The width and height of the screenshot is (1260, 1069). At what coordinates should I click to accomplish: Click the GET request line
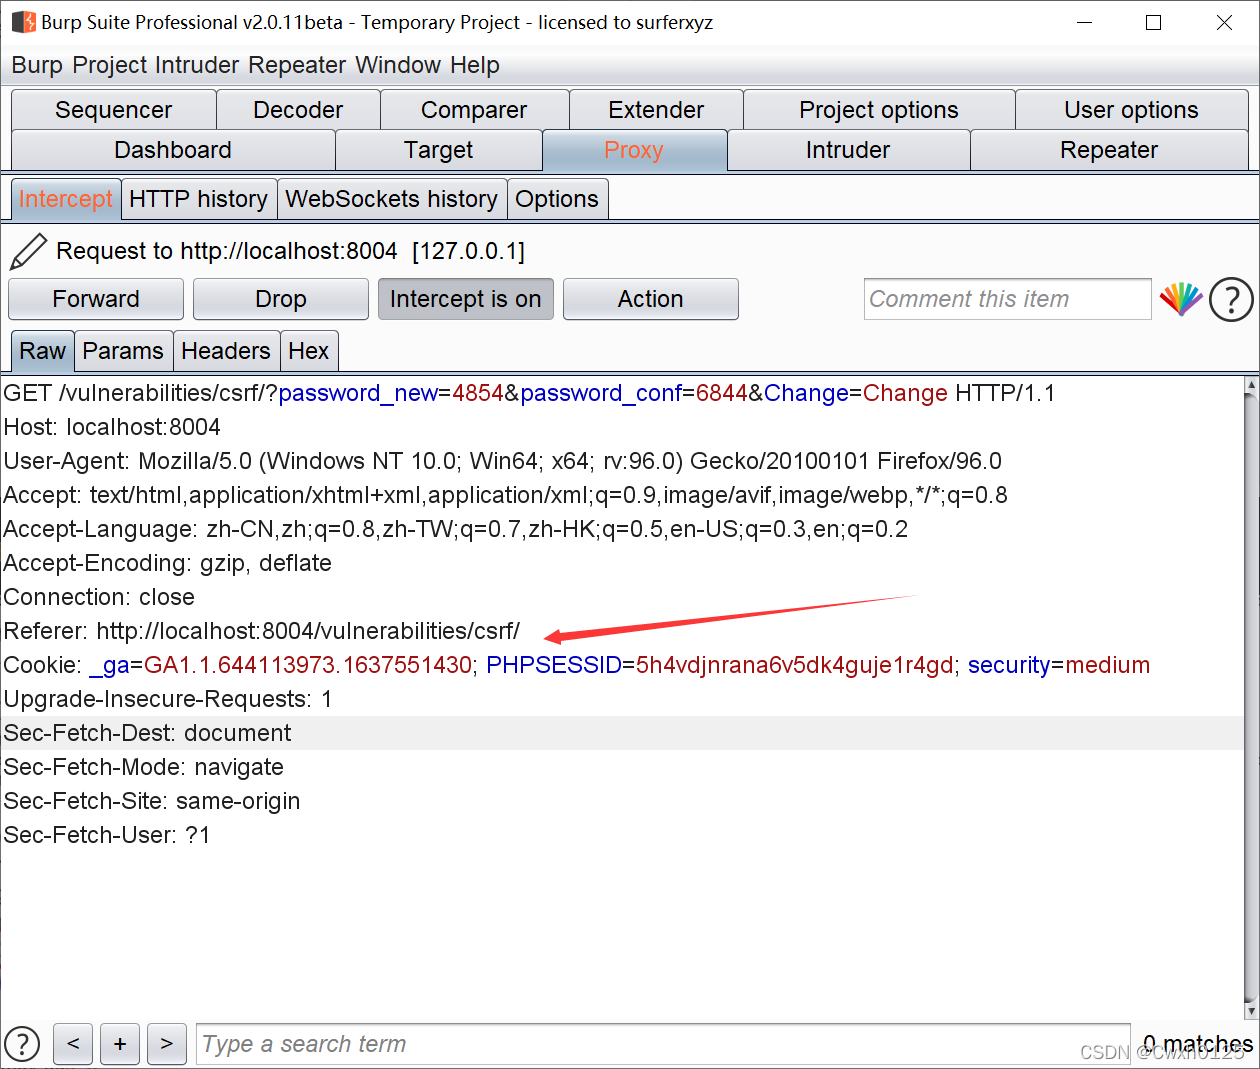529,393
